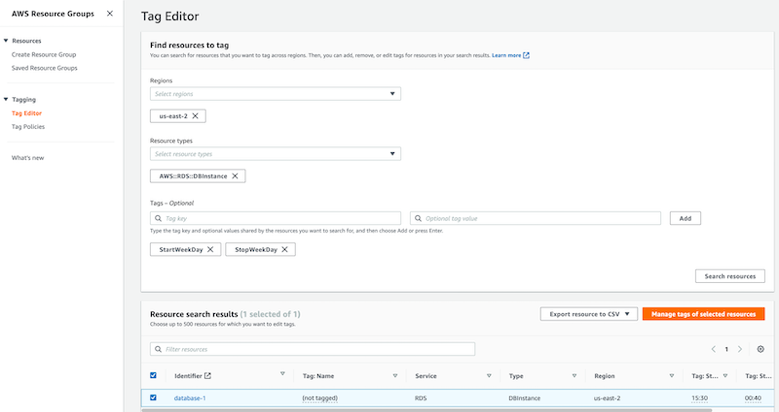Click the RDS Service cell
Viewport: 779px width, 412px height.
[421, 398]
